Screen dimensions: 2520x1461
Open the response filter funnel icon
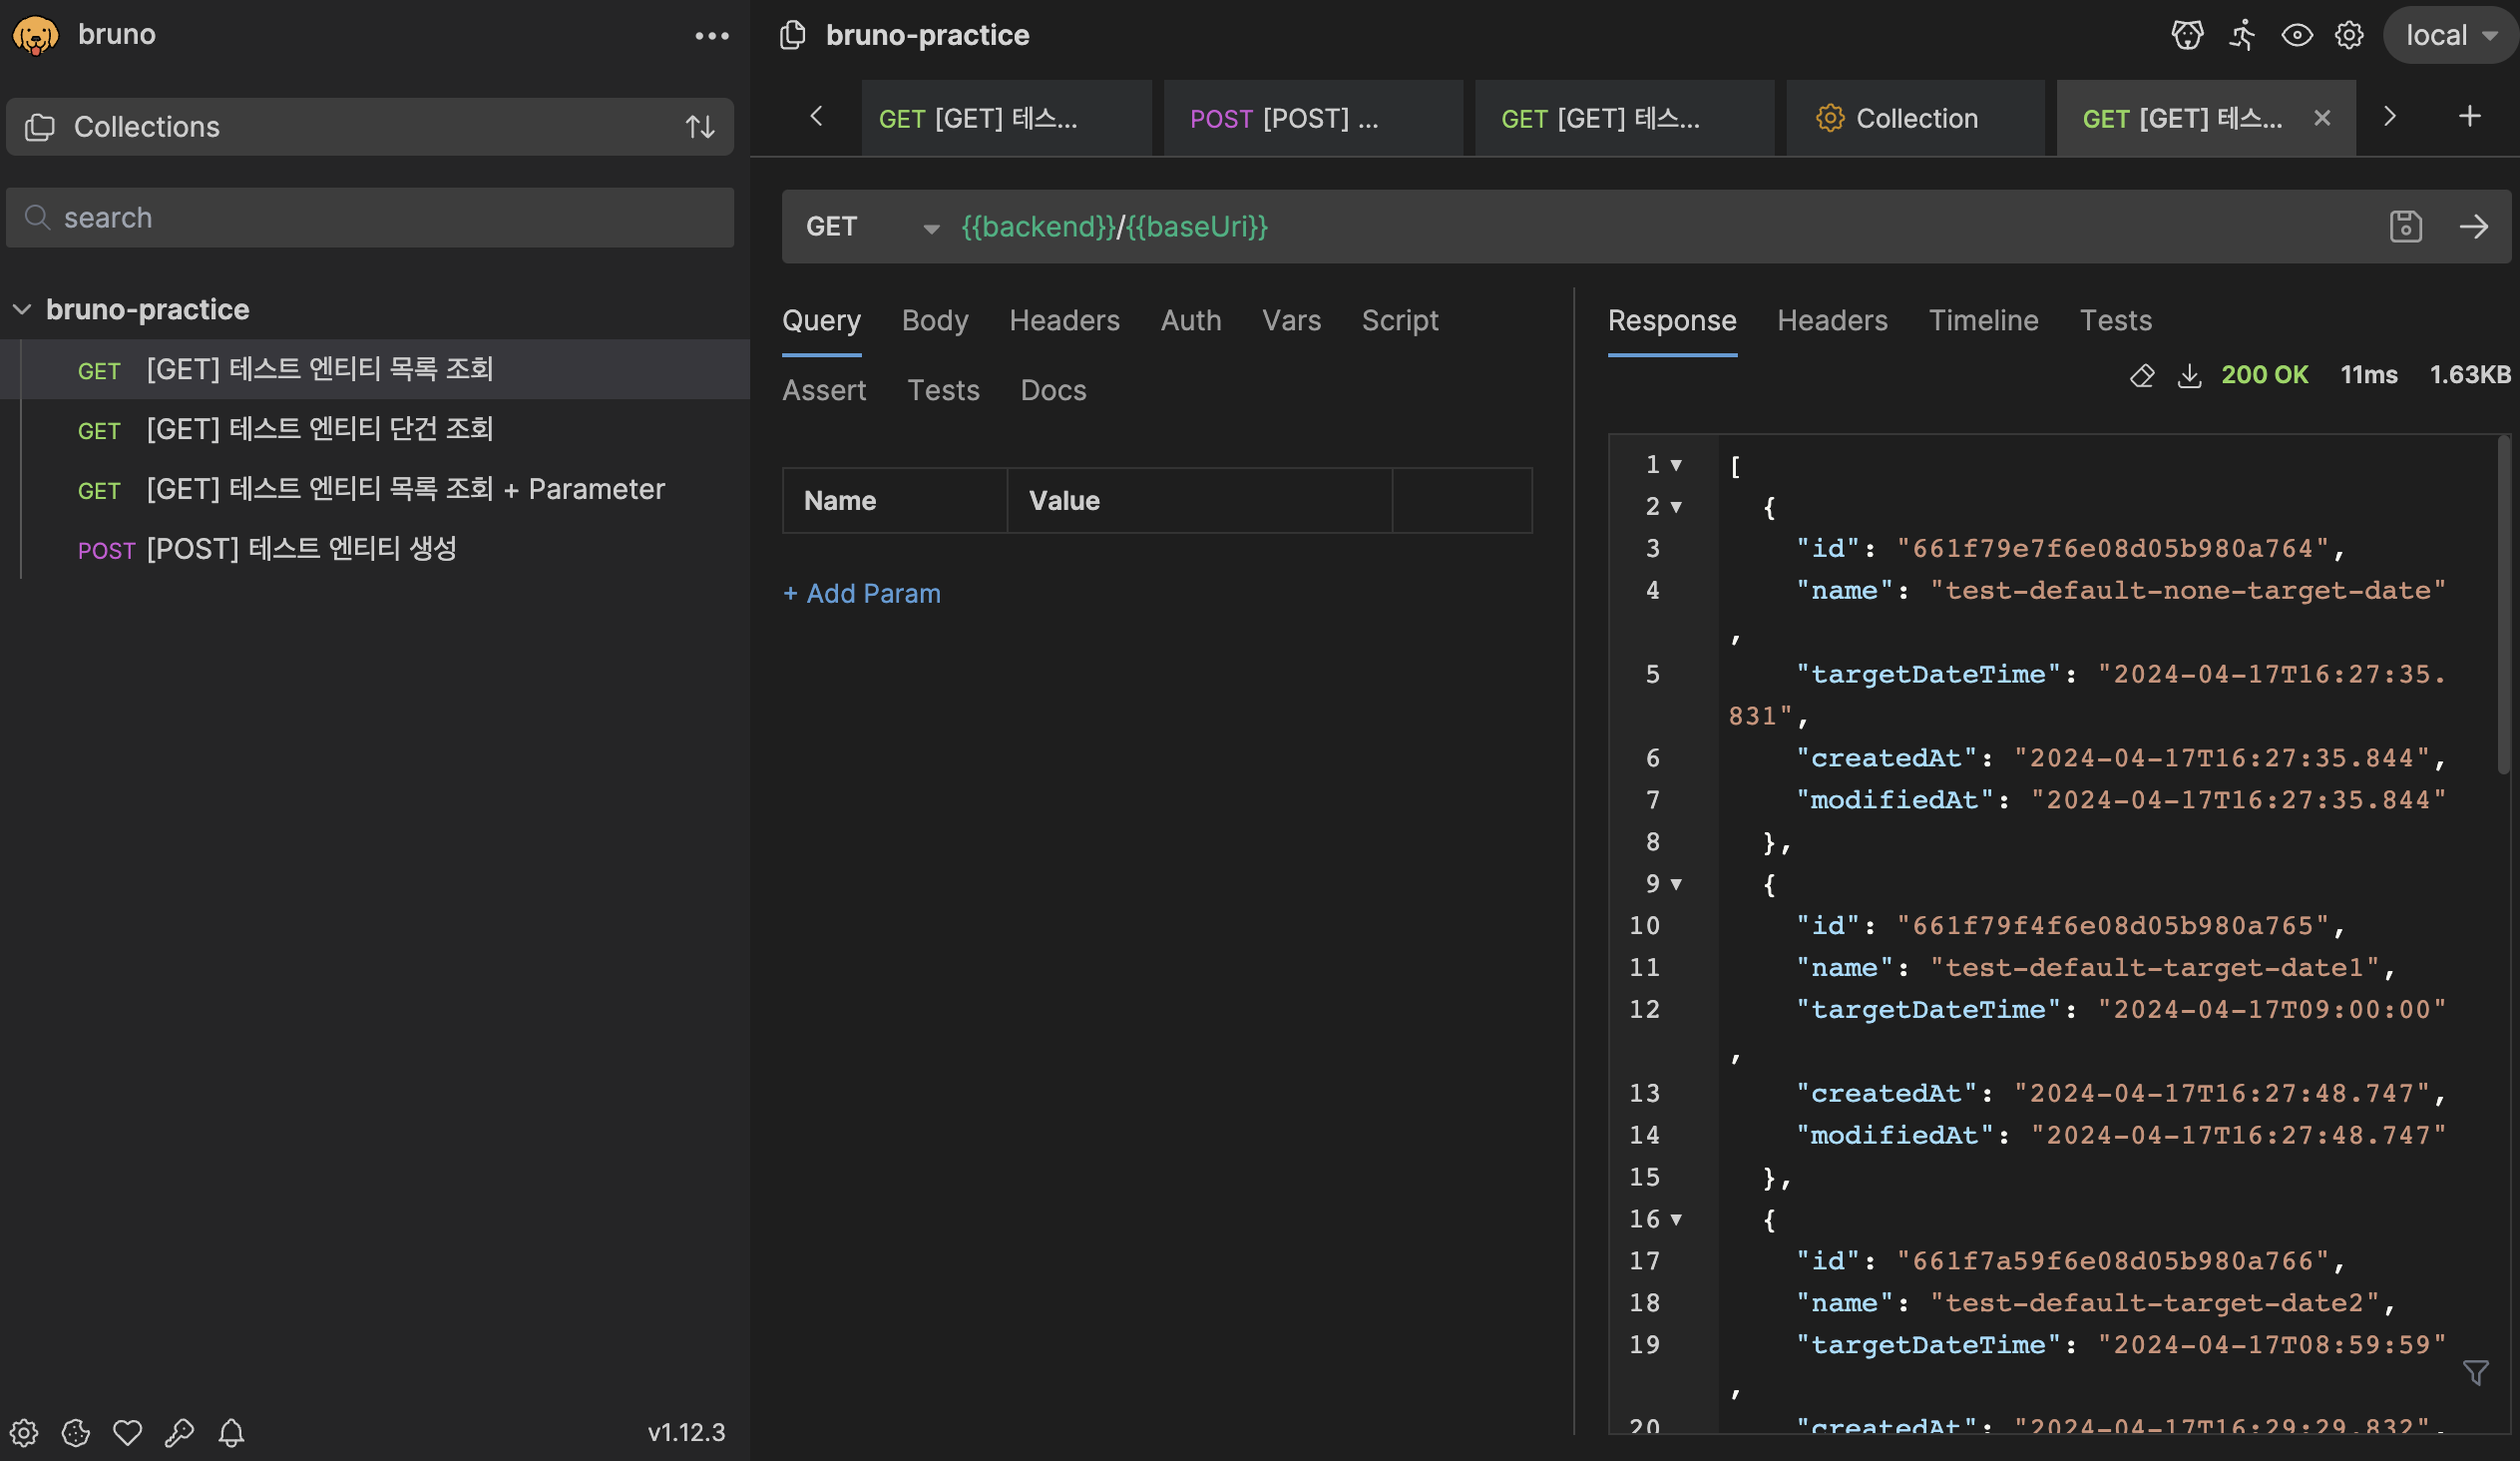click(x=2475, y=1373)
